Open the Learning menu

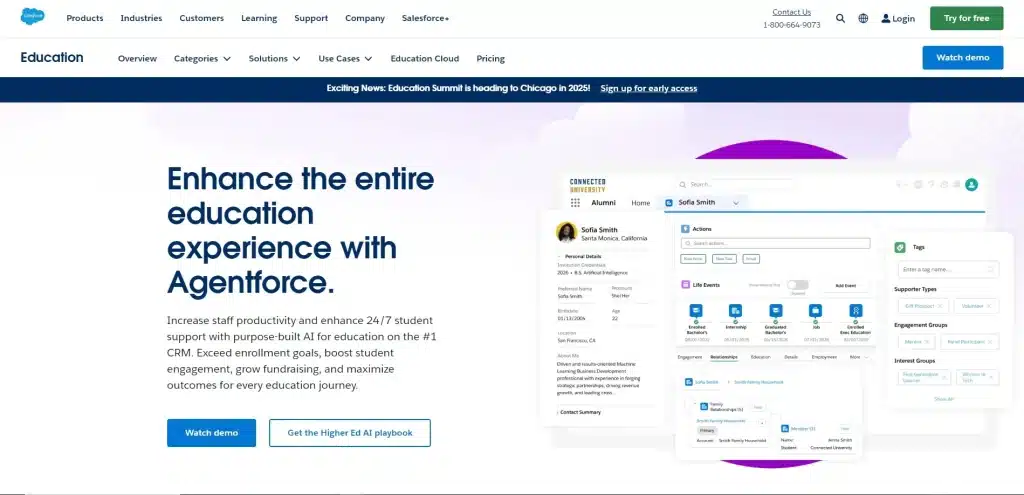259,18
